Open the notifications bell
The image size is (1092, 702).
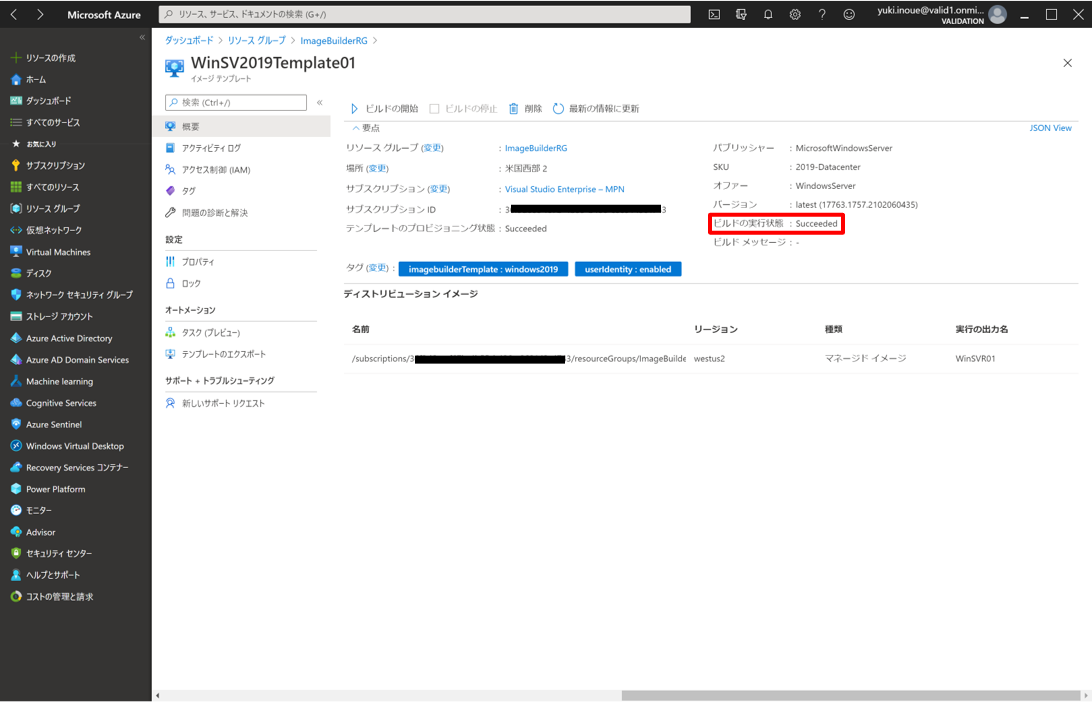767,14
